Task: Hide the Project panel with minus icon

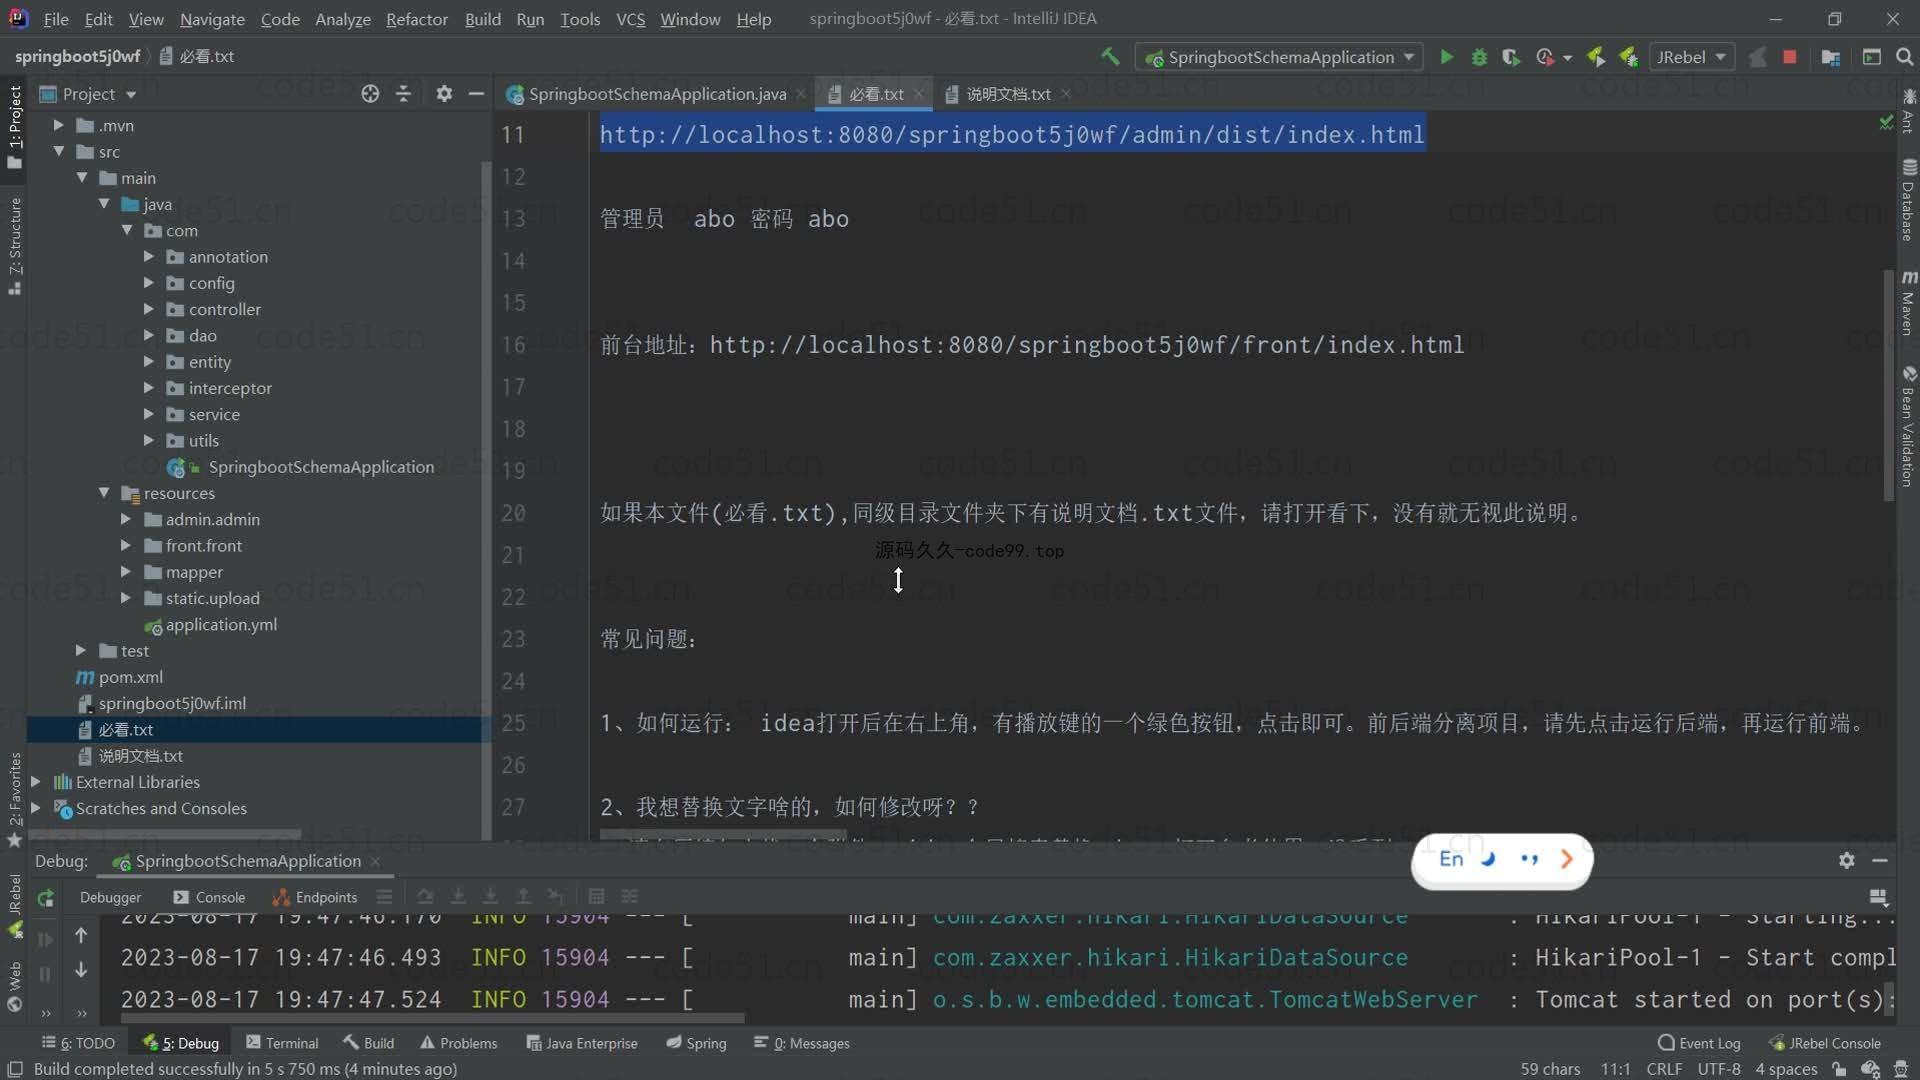Action: (x=476, y=93)
